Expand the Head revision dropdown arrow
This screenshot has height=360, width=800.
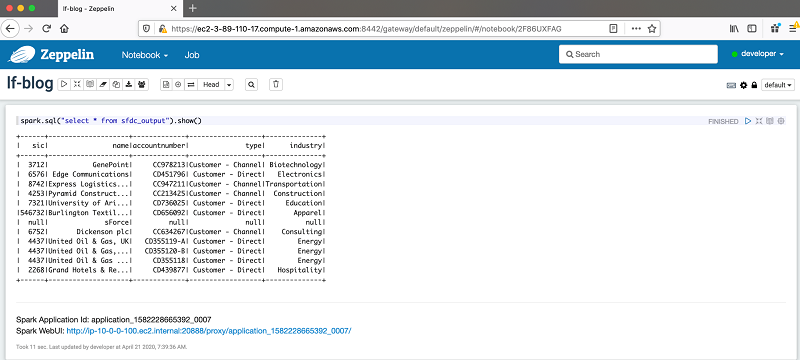click(x=229, y=85)
